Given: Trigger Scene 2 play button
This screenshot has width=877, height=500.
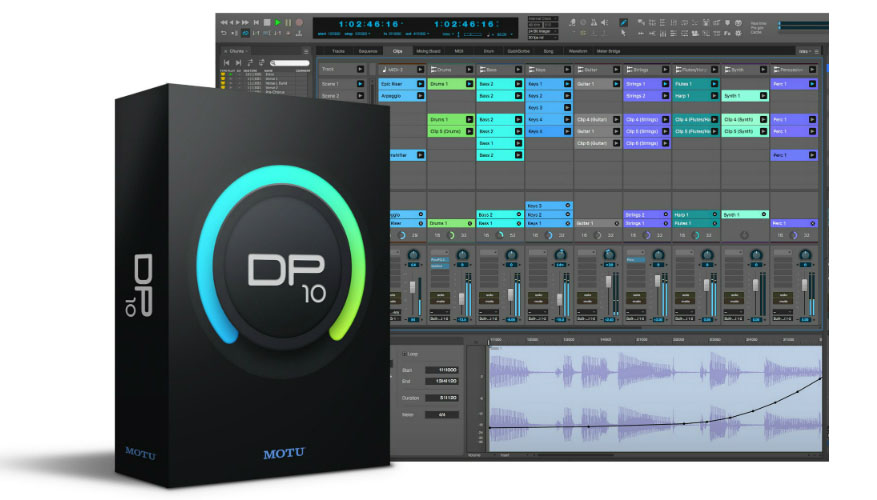Looking at the screenshot, I should click(360, 96).
